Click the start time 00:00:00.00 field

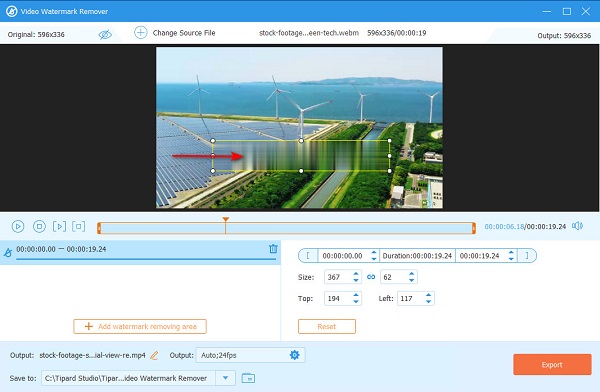pyautogui.click(x=342, y=256)
